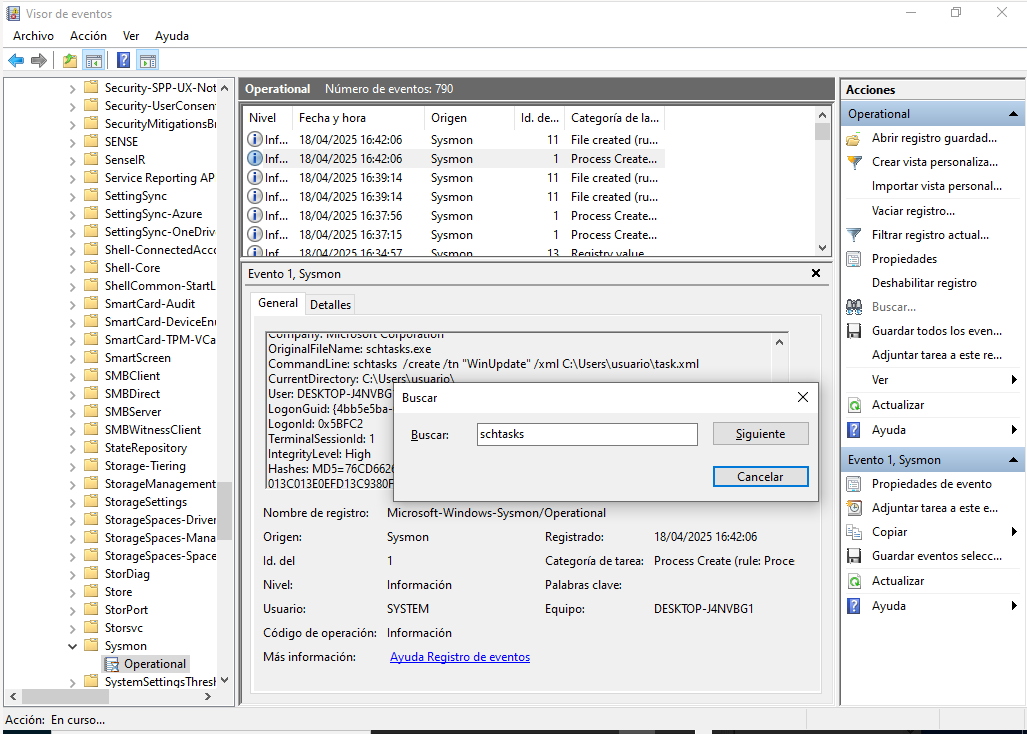The image size is (1027, 734).
Task: Click the event detail text scroll up arrow
Action: pos(779,342)
